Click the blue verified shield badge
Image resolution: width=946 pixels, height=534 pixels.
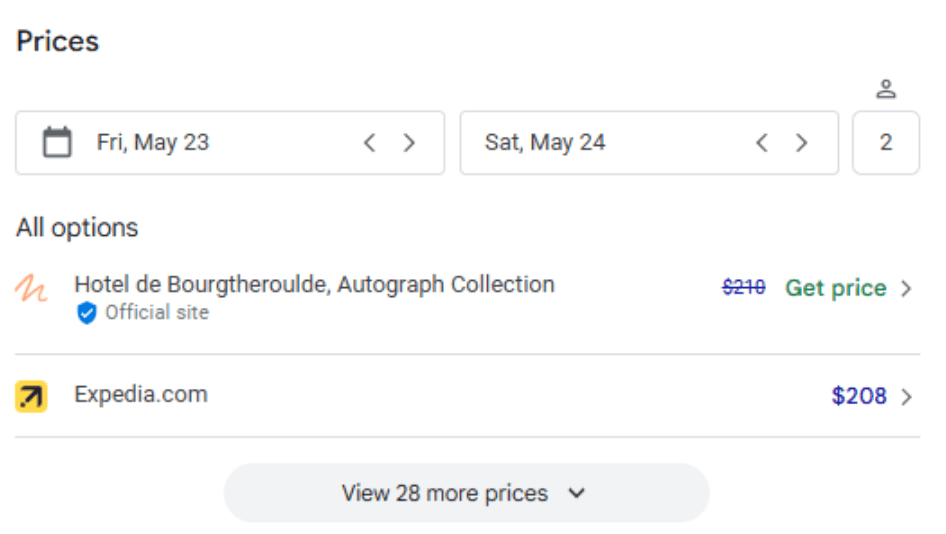point(87,313)
